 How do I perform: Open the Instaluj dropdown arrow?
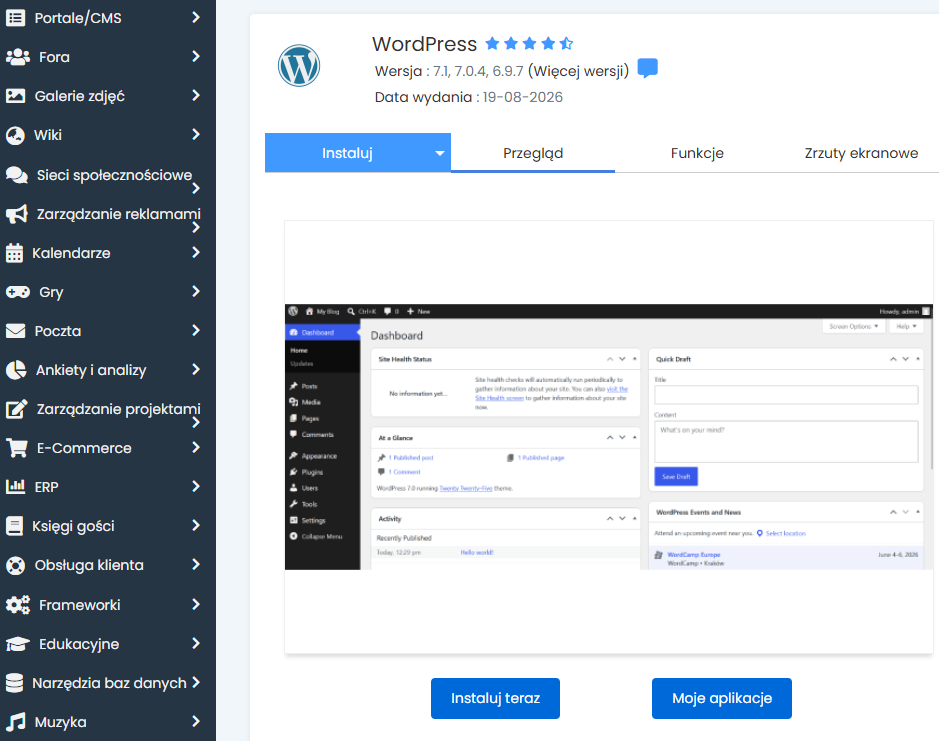(x=440, y=153)
